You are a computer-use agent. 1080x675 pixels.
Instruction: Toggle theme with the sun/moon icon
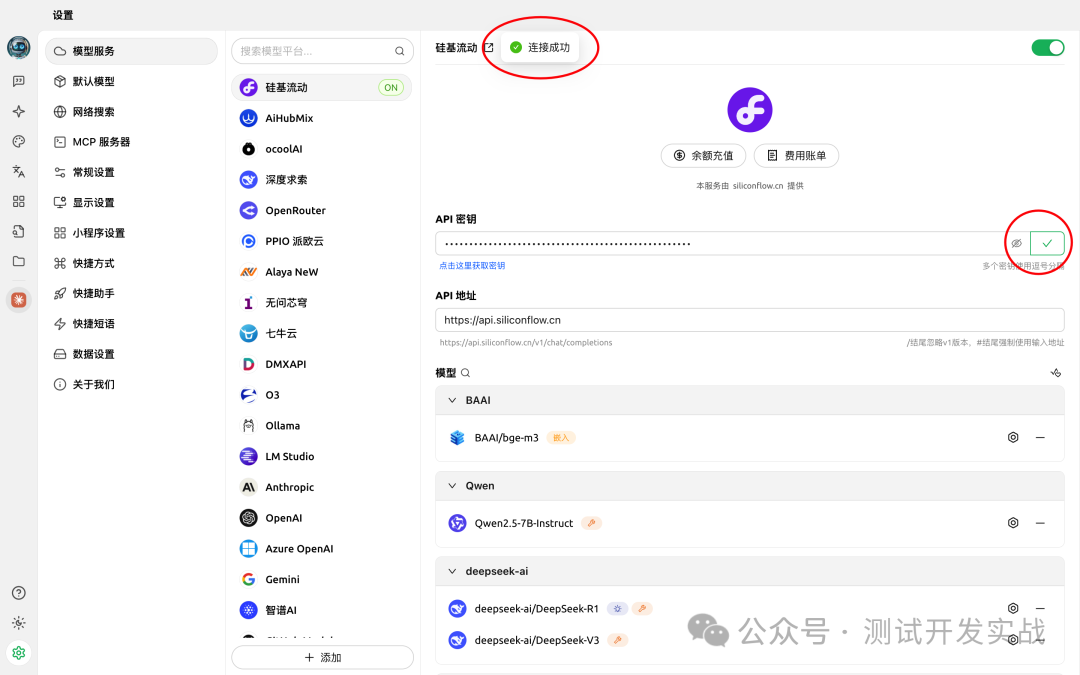18,622
